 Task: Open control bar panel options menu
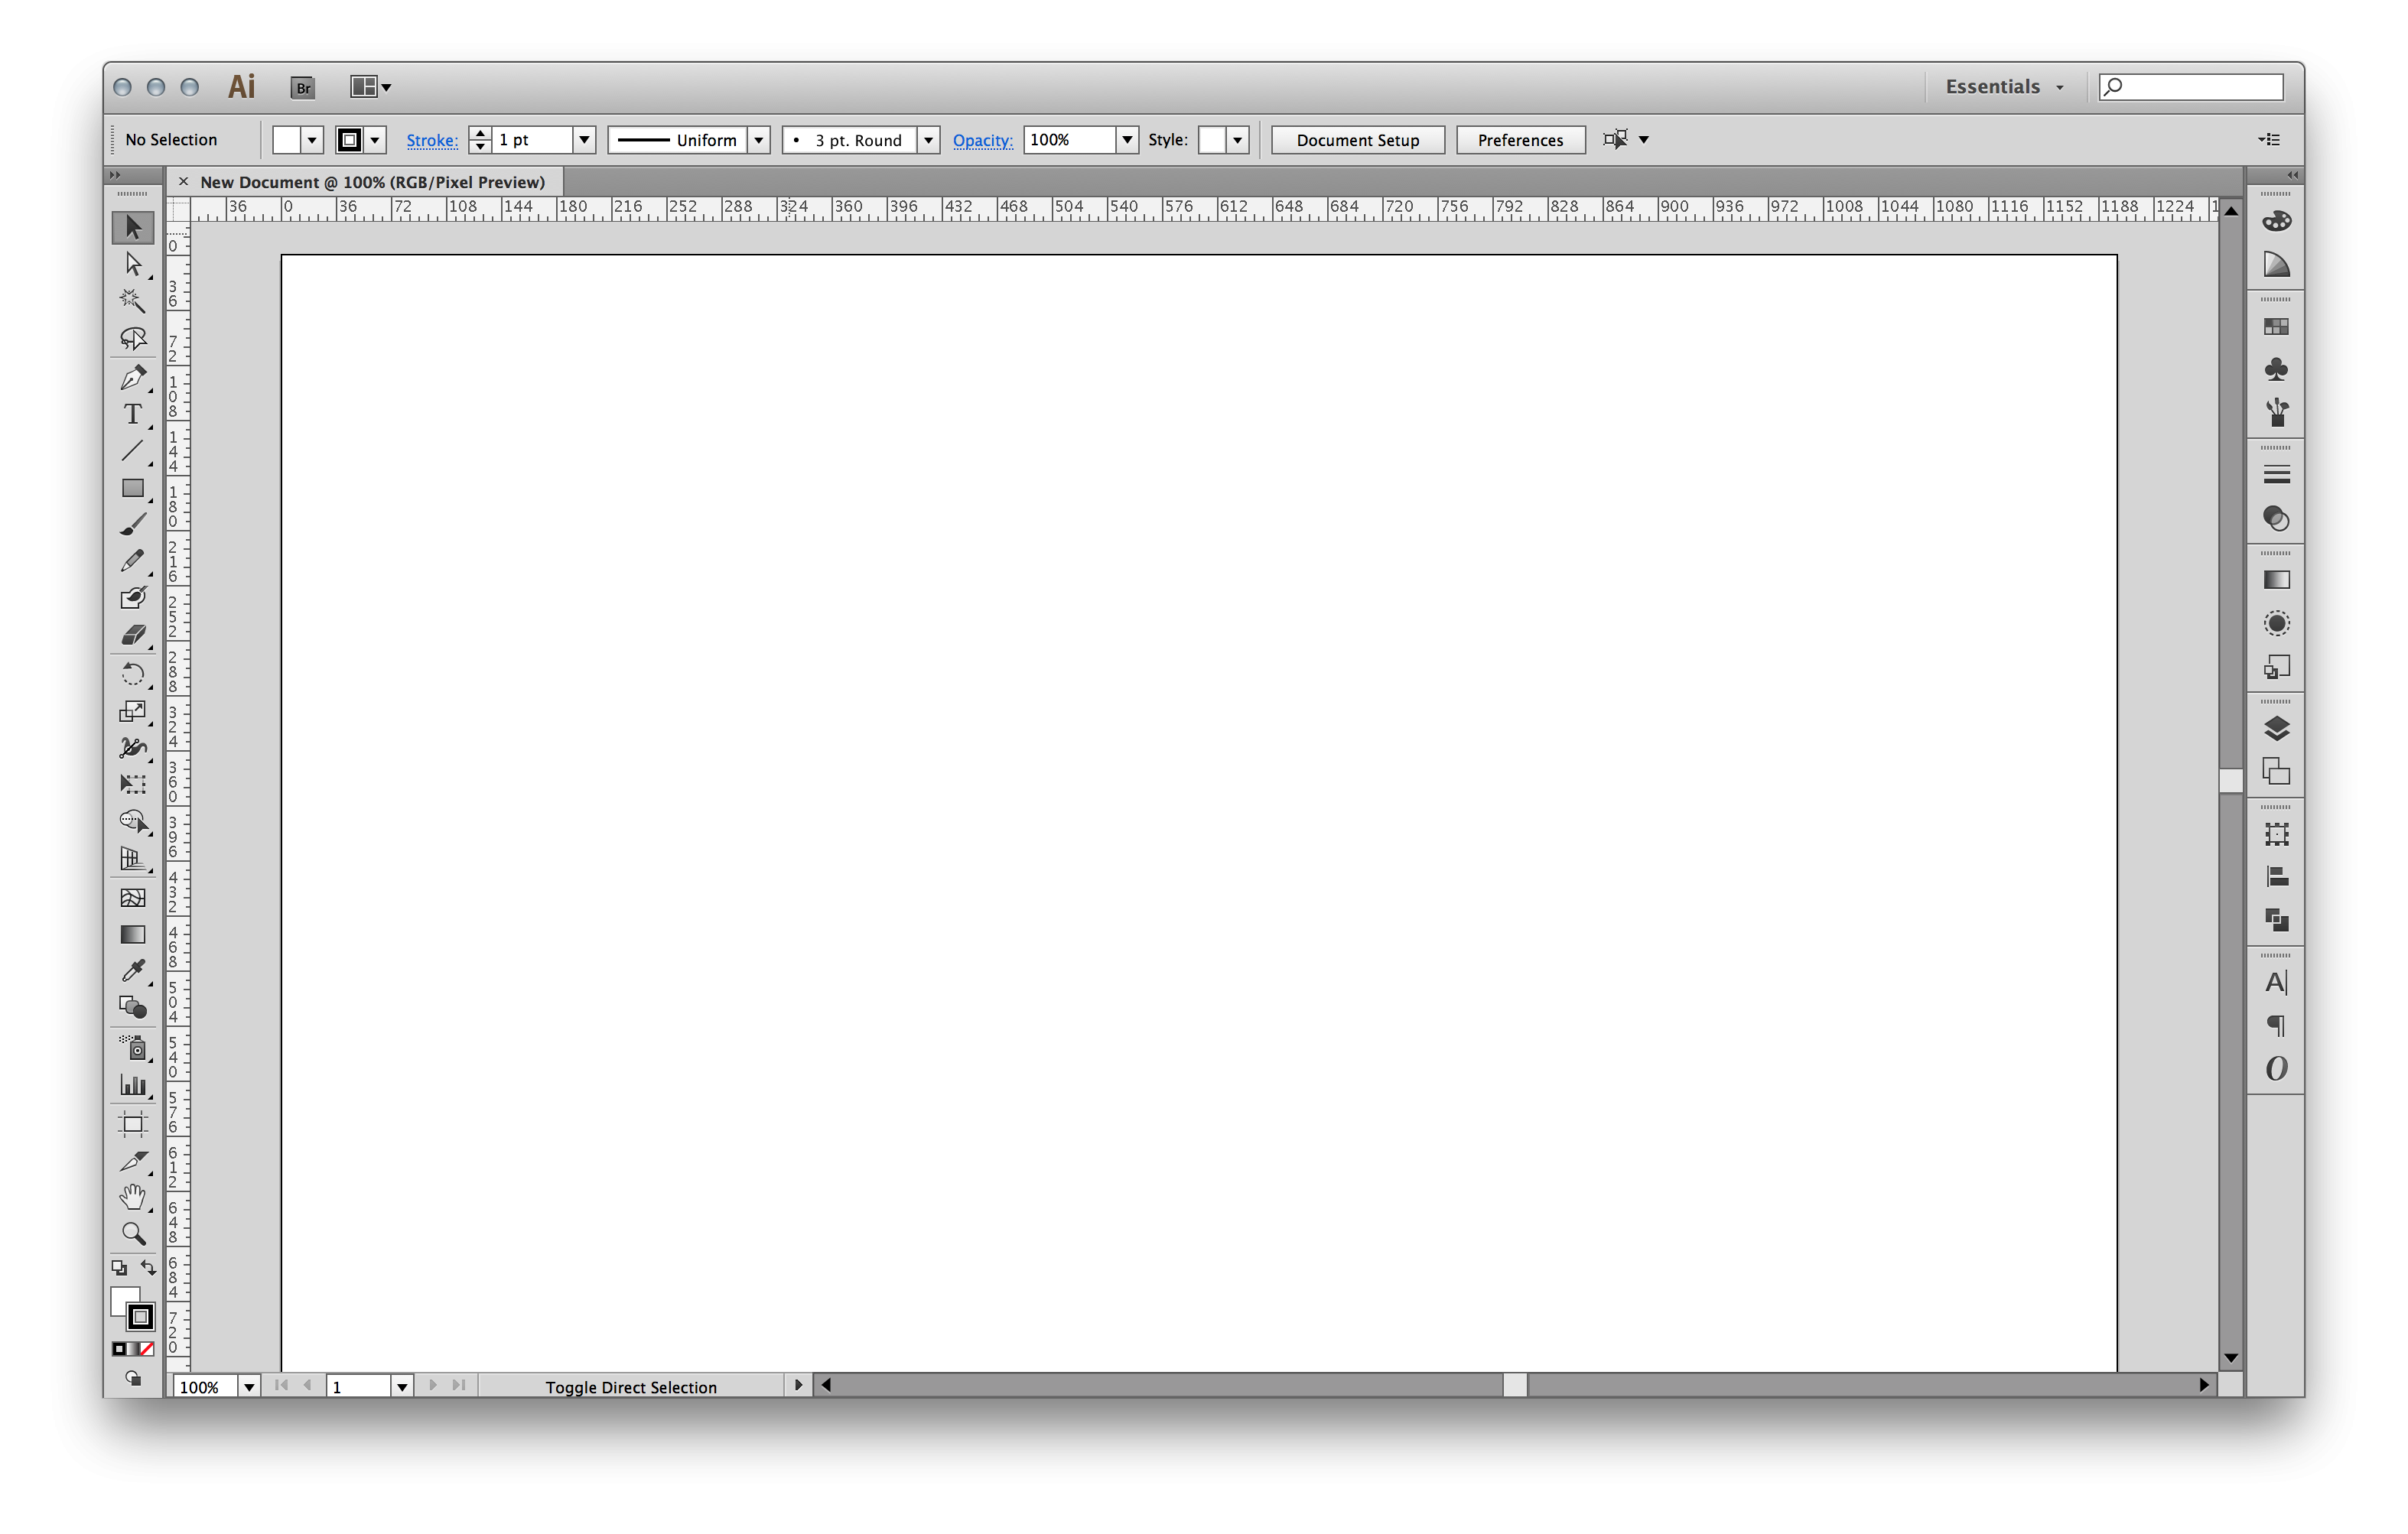point(2269,140)
